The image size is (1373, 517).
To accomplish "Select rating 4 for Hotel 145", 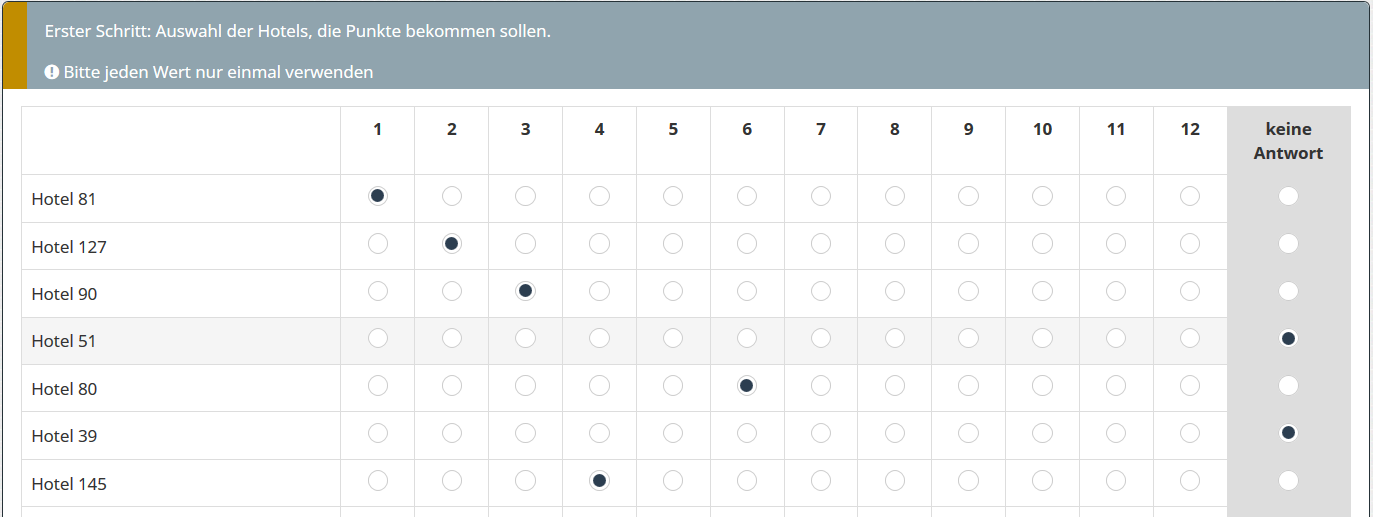I will [599, 481].
